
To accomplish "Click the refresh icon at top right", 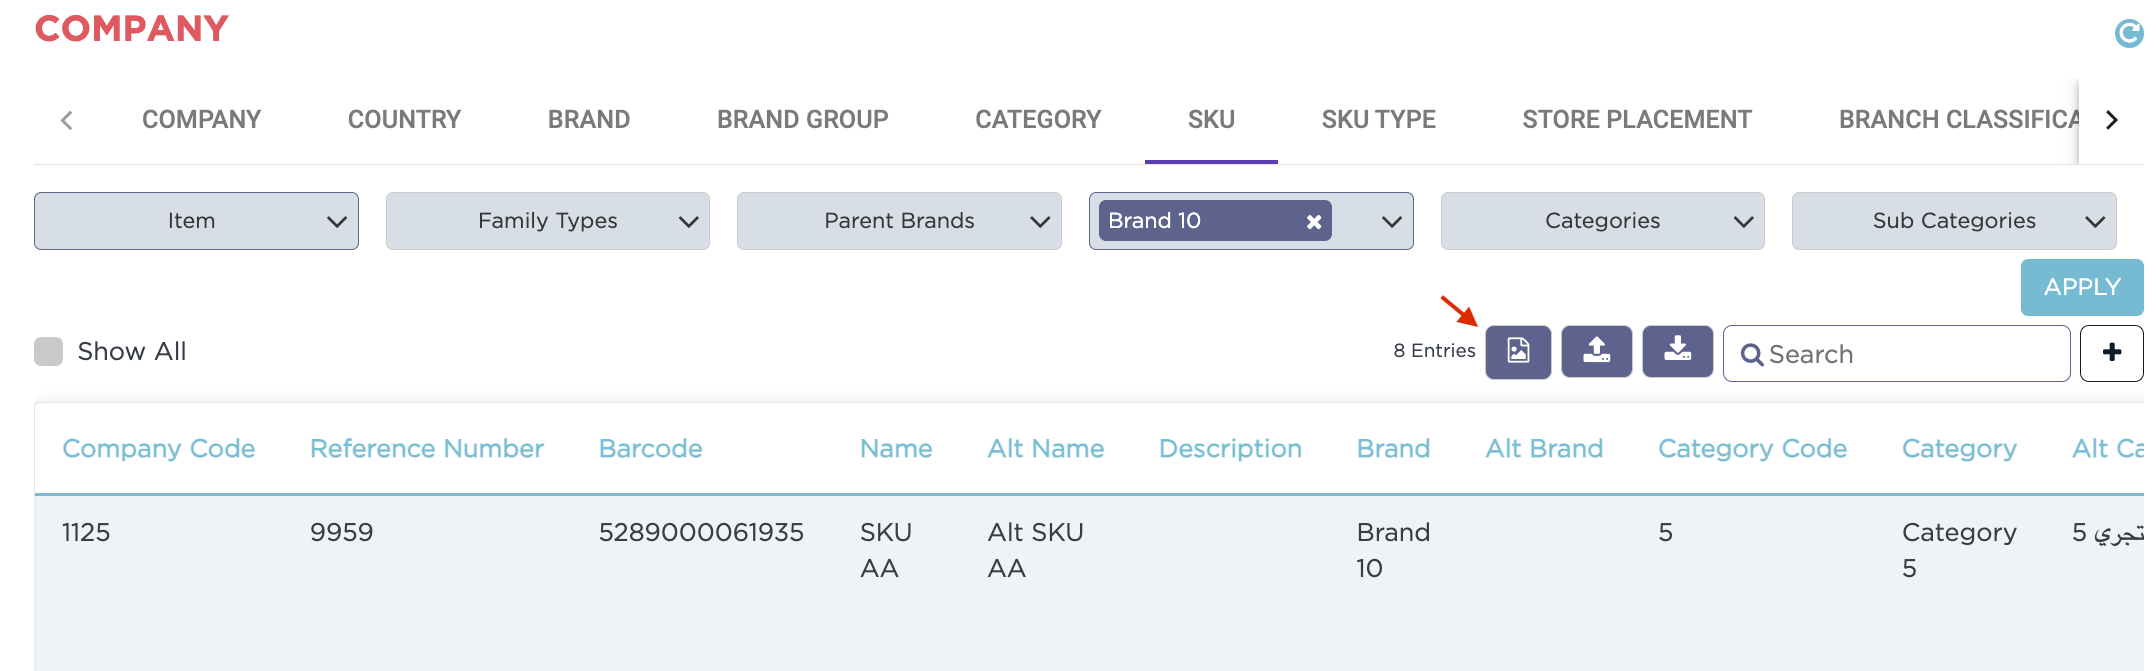I will [x=2128, y=34].
